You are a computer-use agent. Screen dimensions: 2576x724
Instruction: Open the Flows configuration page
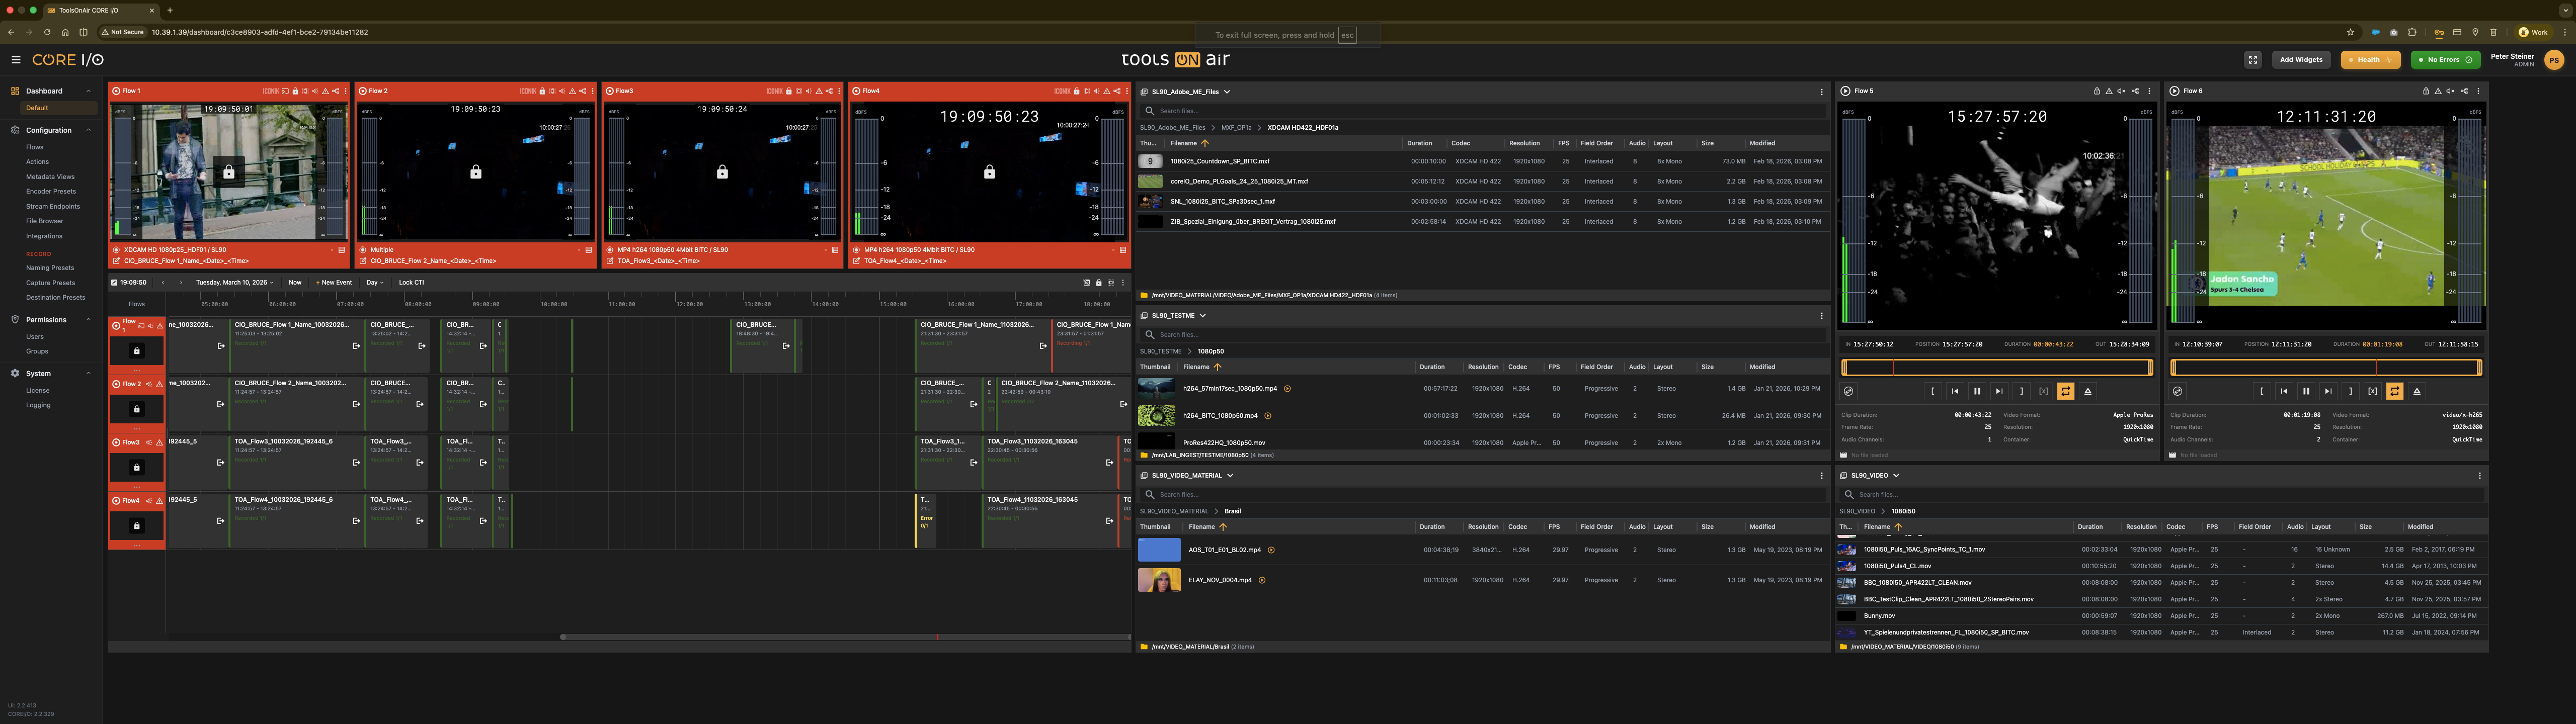point(35,147)
